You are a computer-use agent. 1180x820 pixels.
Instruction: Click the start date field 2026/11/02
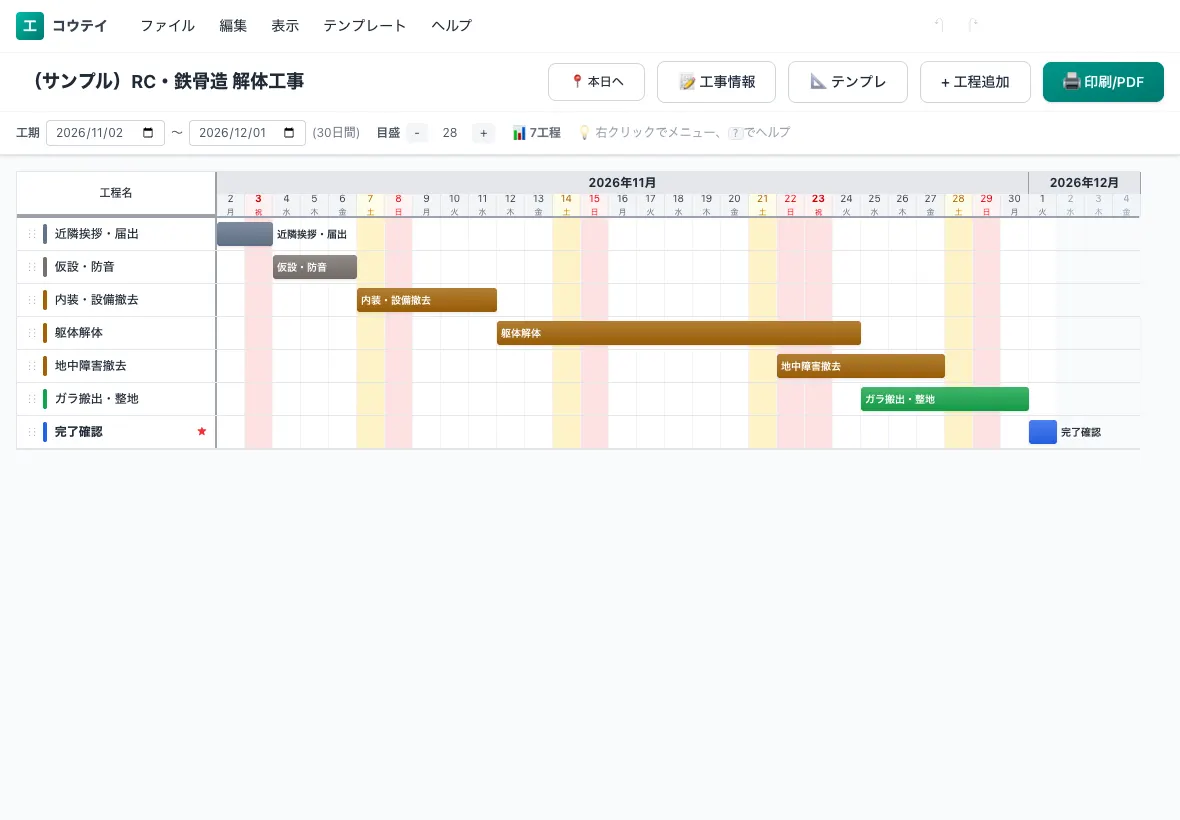105,132
